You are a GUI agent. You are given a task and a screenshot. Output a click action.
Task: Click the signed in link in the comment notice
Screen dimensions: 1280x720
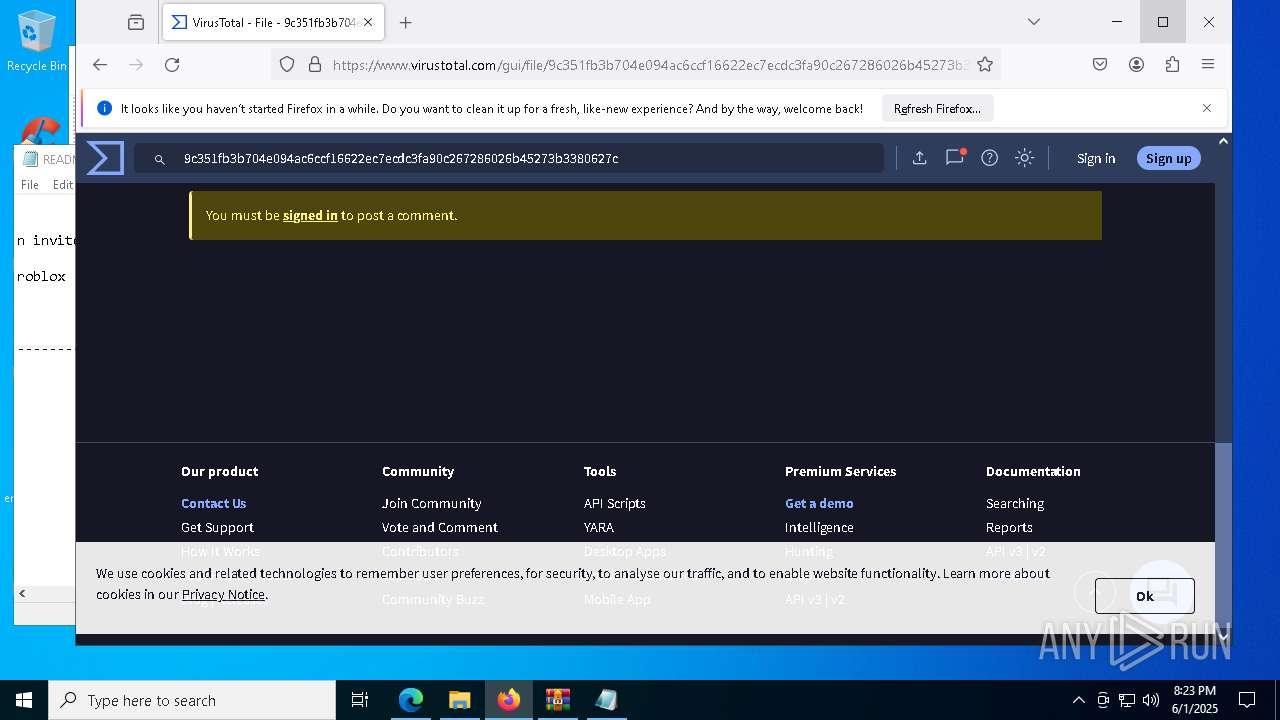[x=310, y=215]
